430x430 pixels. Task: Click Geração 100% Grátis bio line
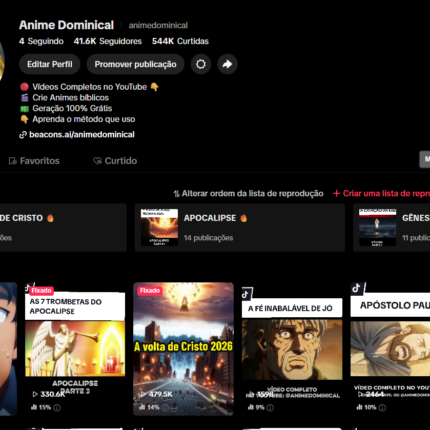tap(66, 108)
